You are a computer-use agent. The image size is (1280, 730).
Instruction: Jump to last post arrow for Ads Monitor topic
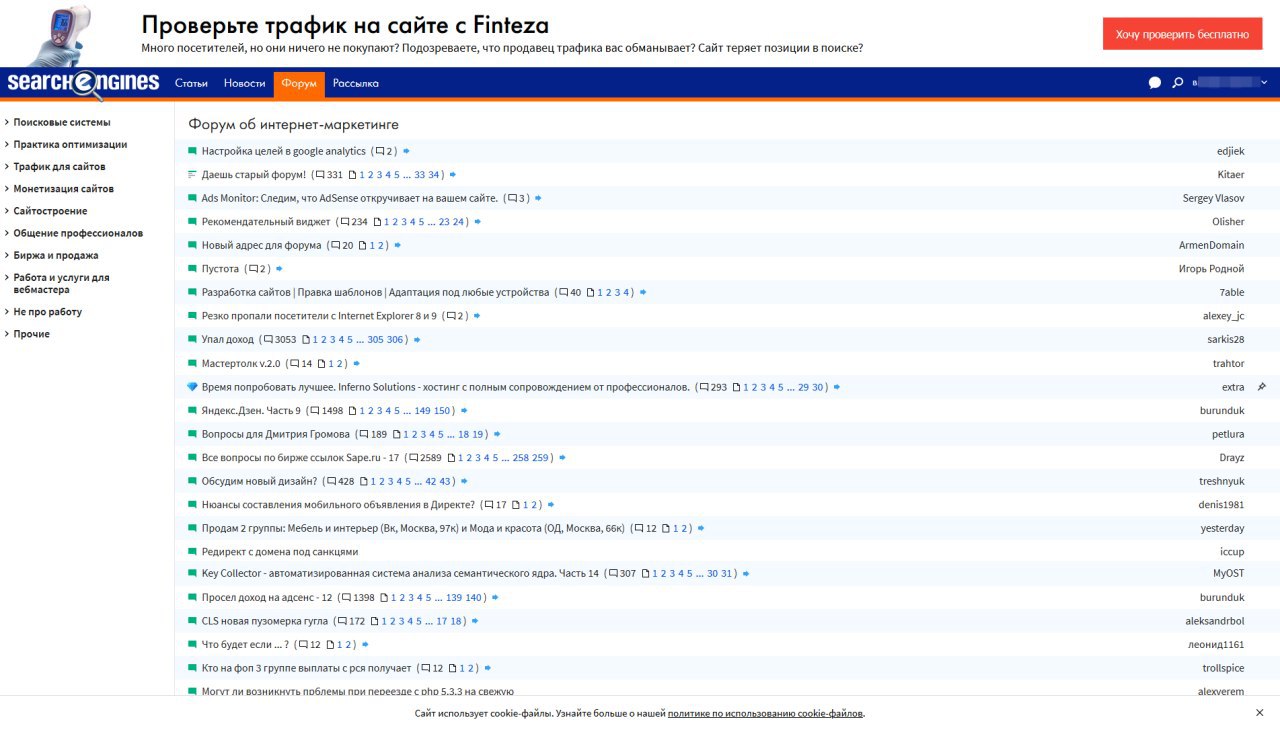[538, 198]
